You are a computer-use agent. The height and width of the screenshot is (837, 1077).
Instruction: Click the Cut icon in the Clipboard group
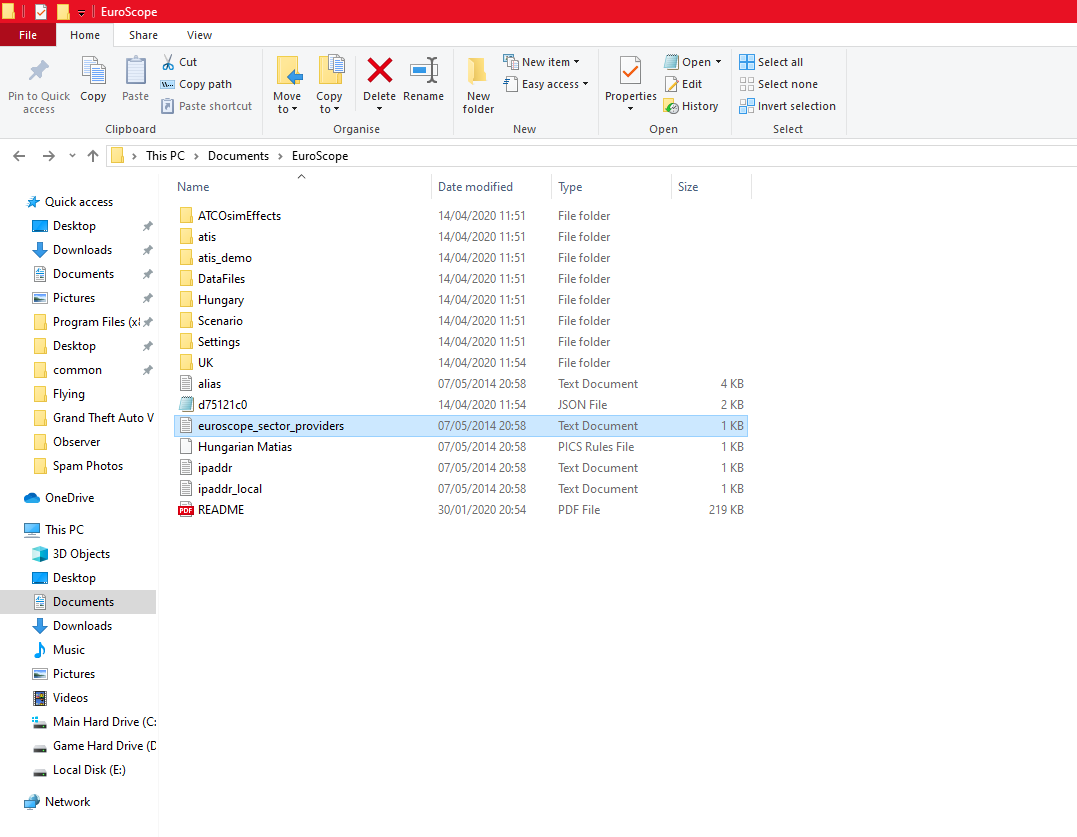click(170, 61)
